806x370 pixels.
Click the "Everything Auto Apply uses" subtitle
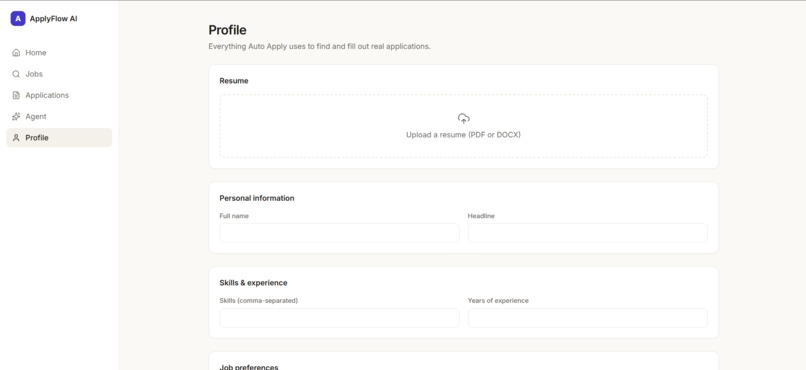319,46
